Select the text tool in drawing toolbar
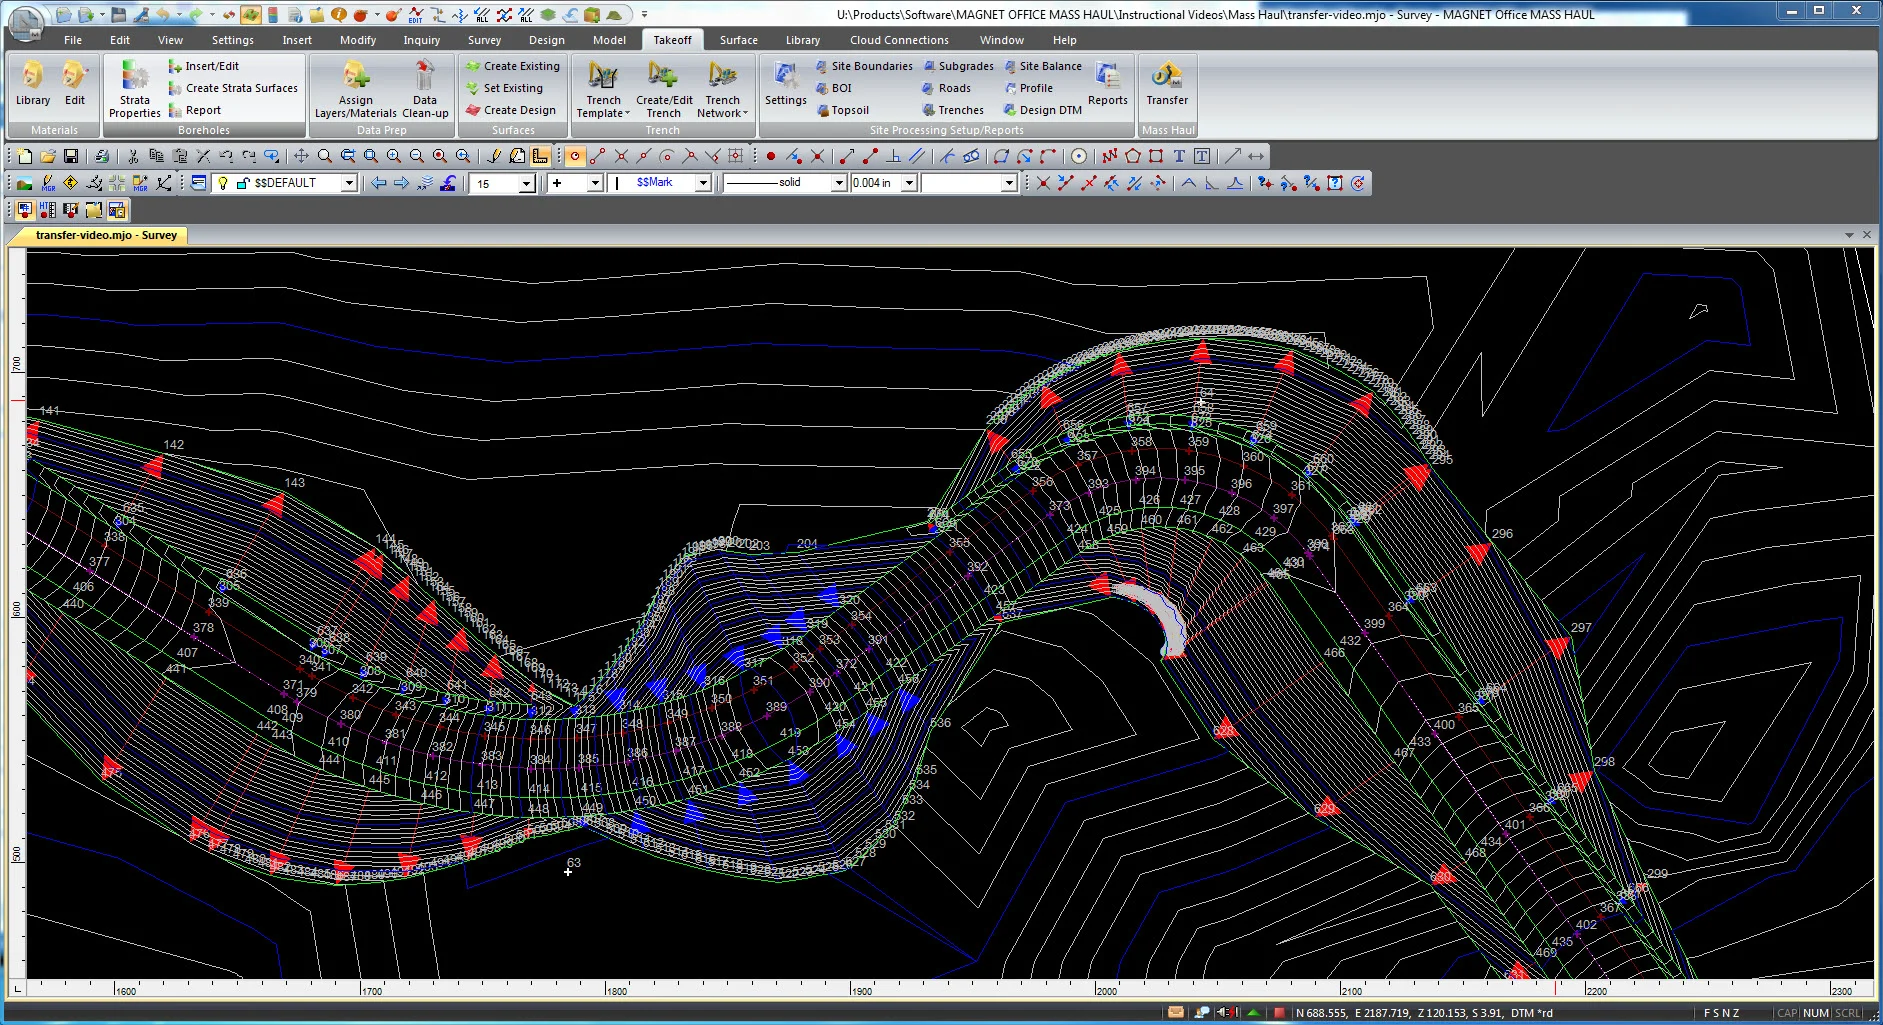Screen dimensions: 1883x1025 1179,156
